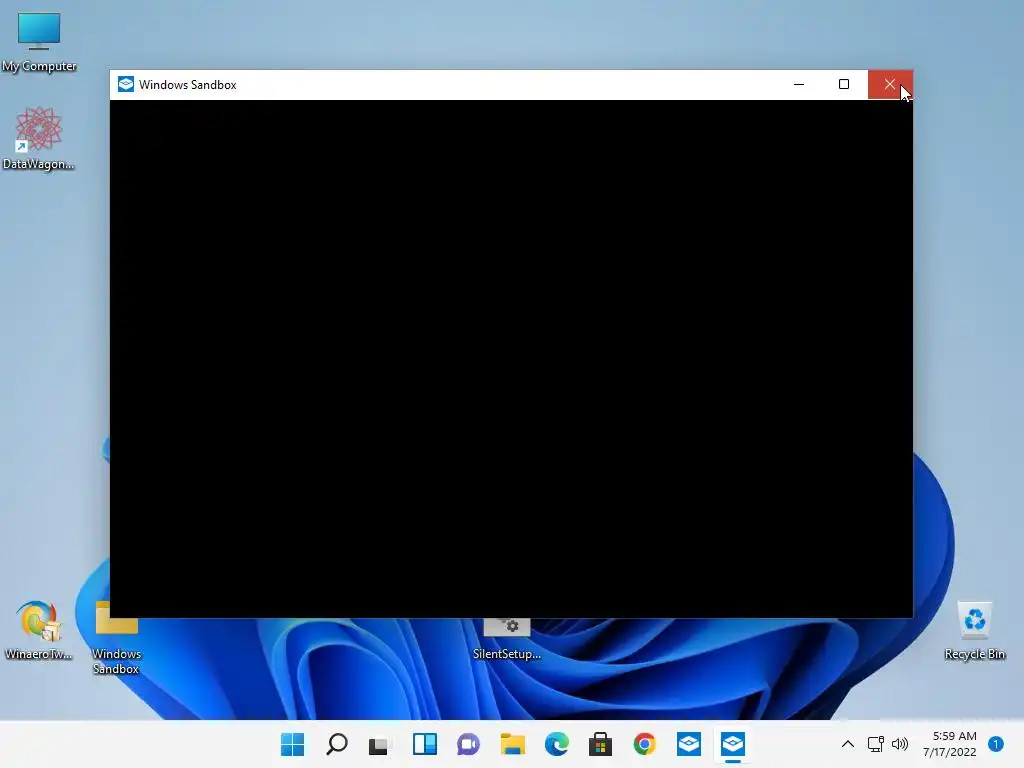Open File Explorer from taskbar
Screen dimensions: 1024x768
tap(513, 744)
